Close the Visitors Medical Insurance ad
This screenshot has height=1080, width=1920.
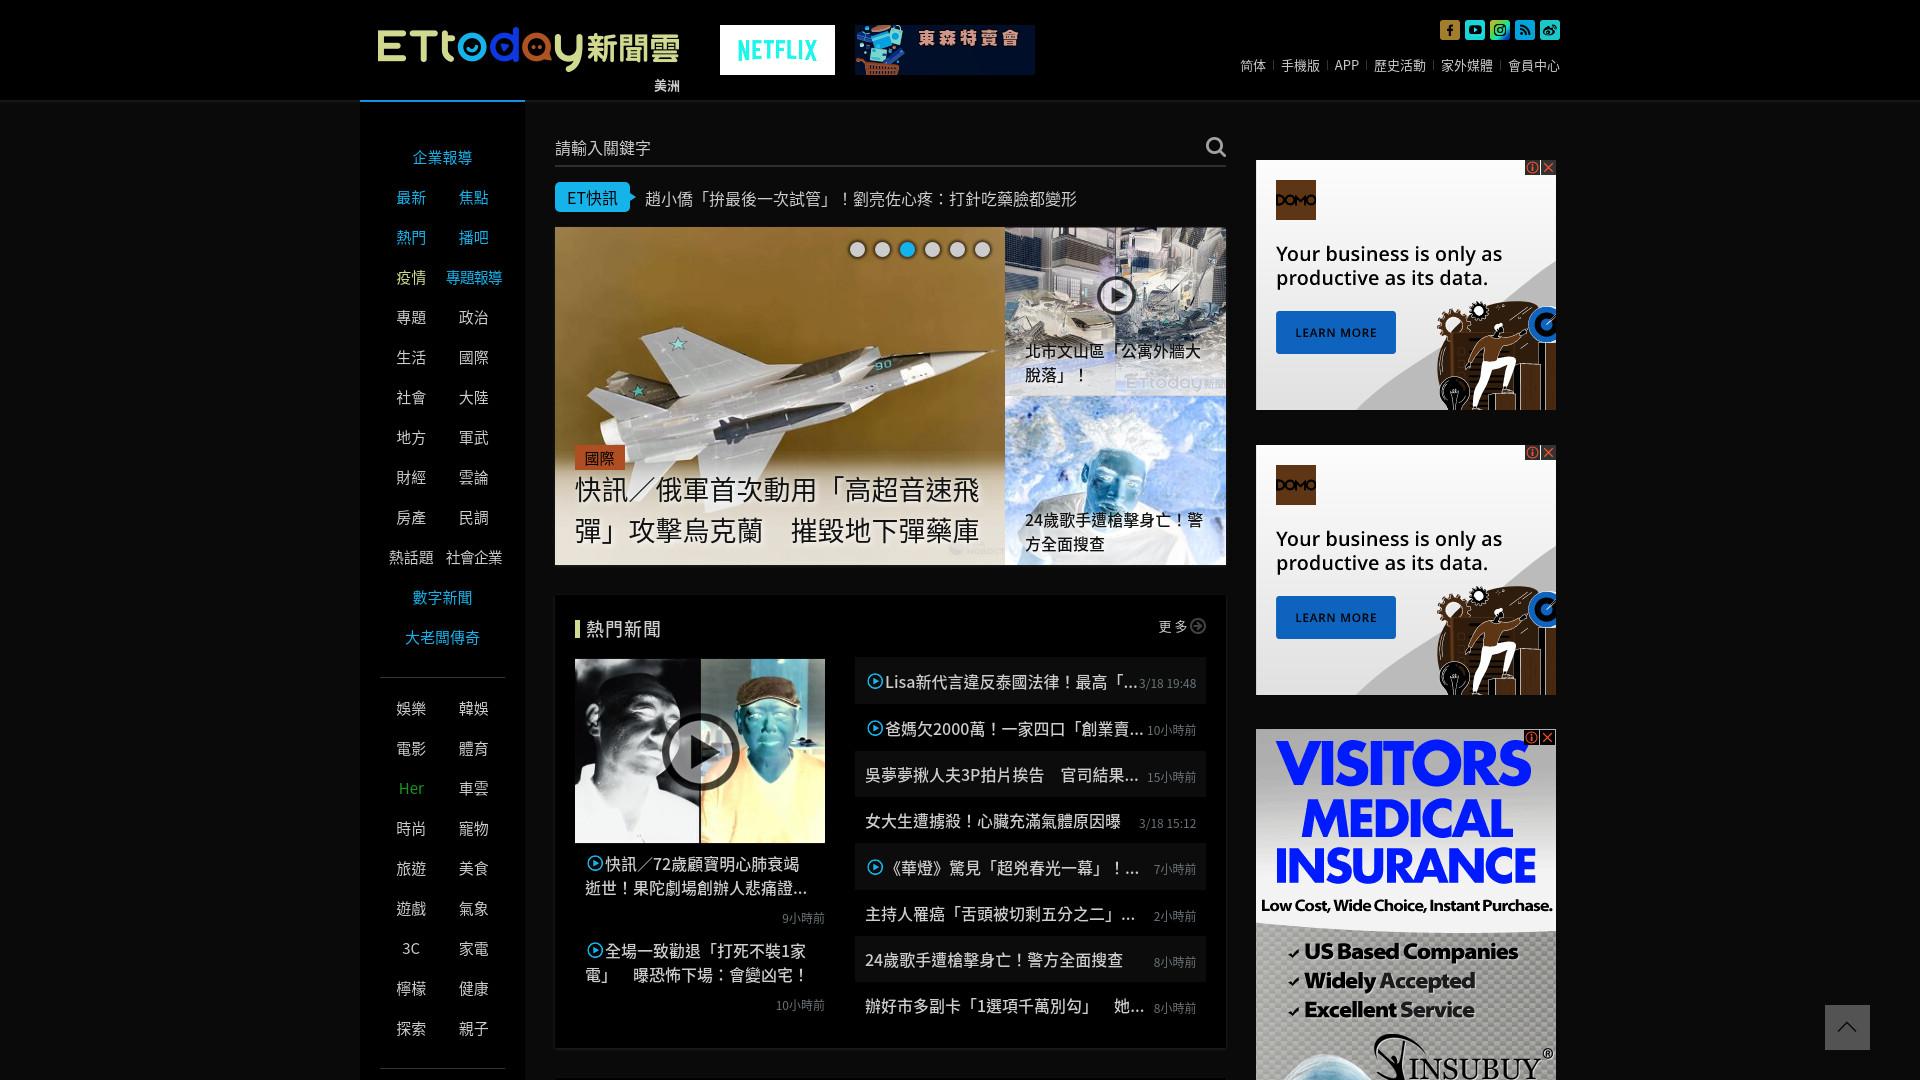pos(1548,737)
